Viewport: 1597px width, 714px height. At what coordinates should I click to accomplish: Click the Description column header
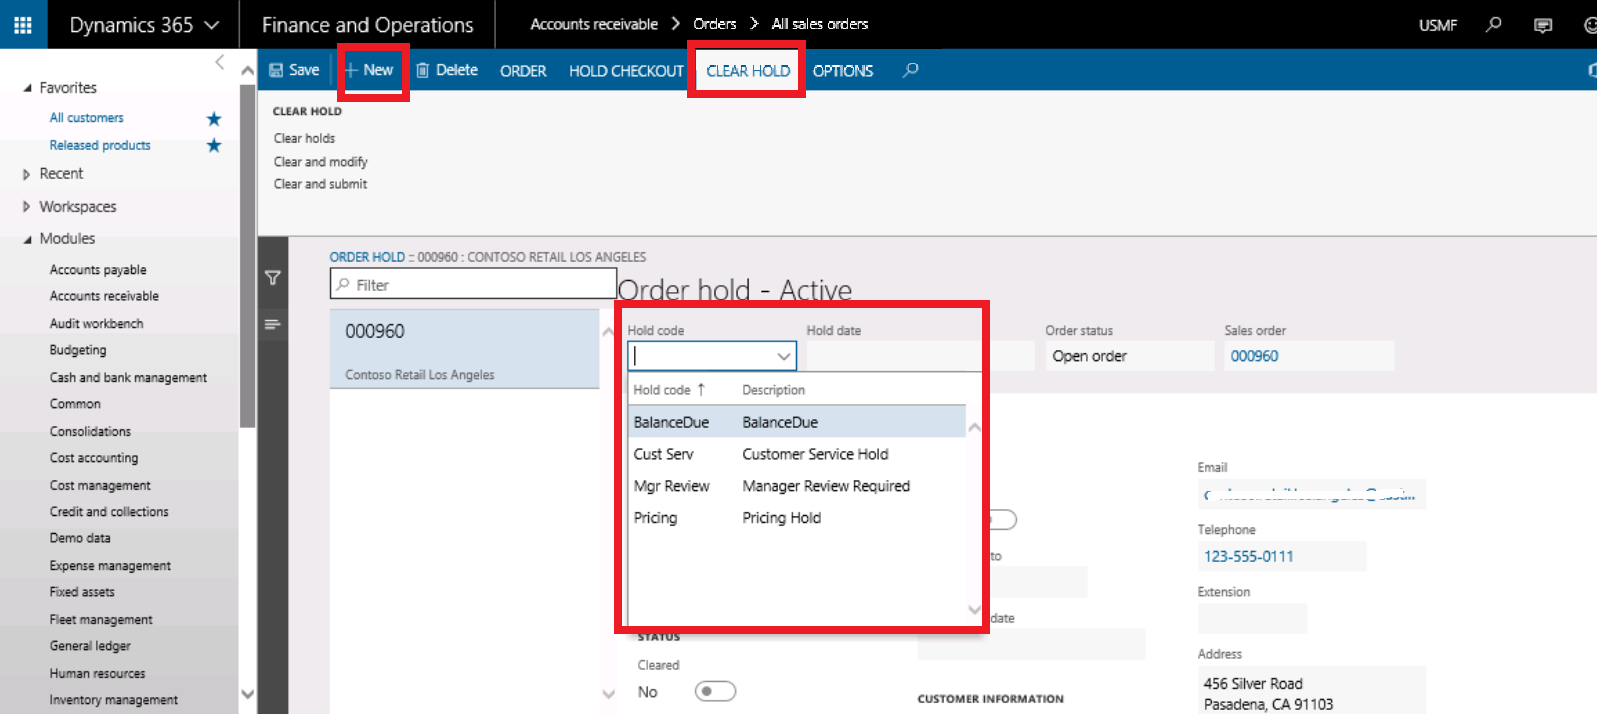(773, 390)
